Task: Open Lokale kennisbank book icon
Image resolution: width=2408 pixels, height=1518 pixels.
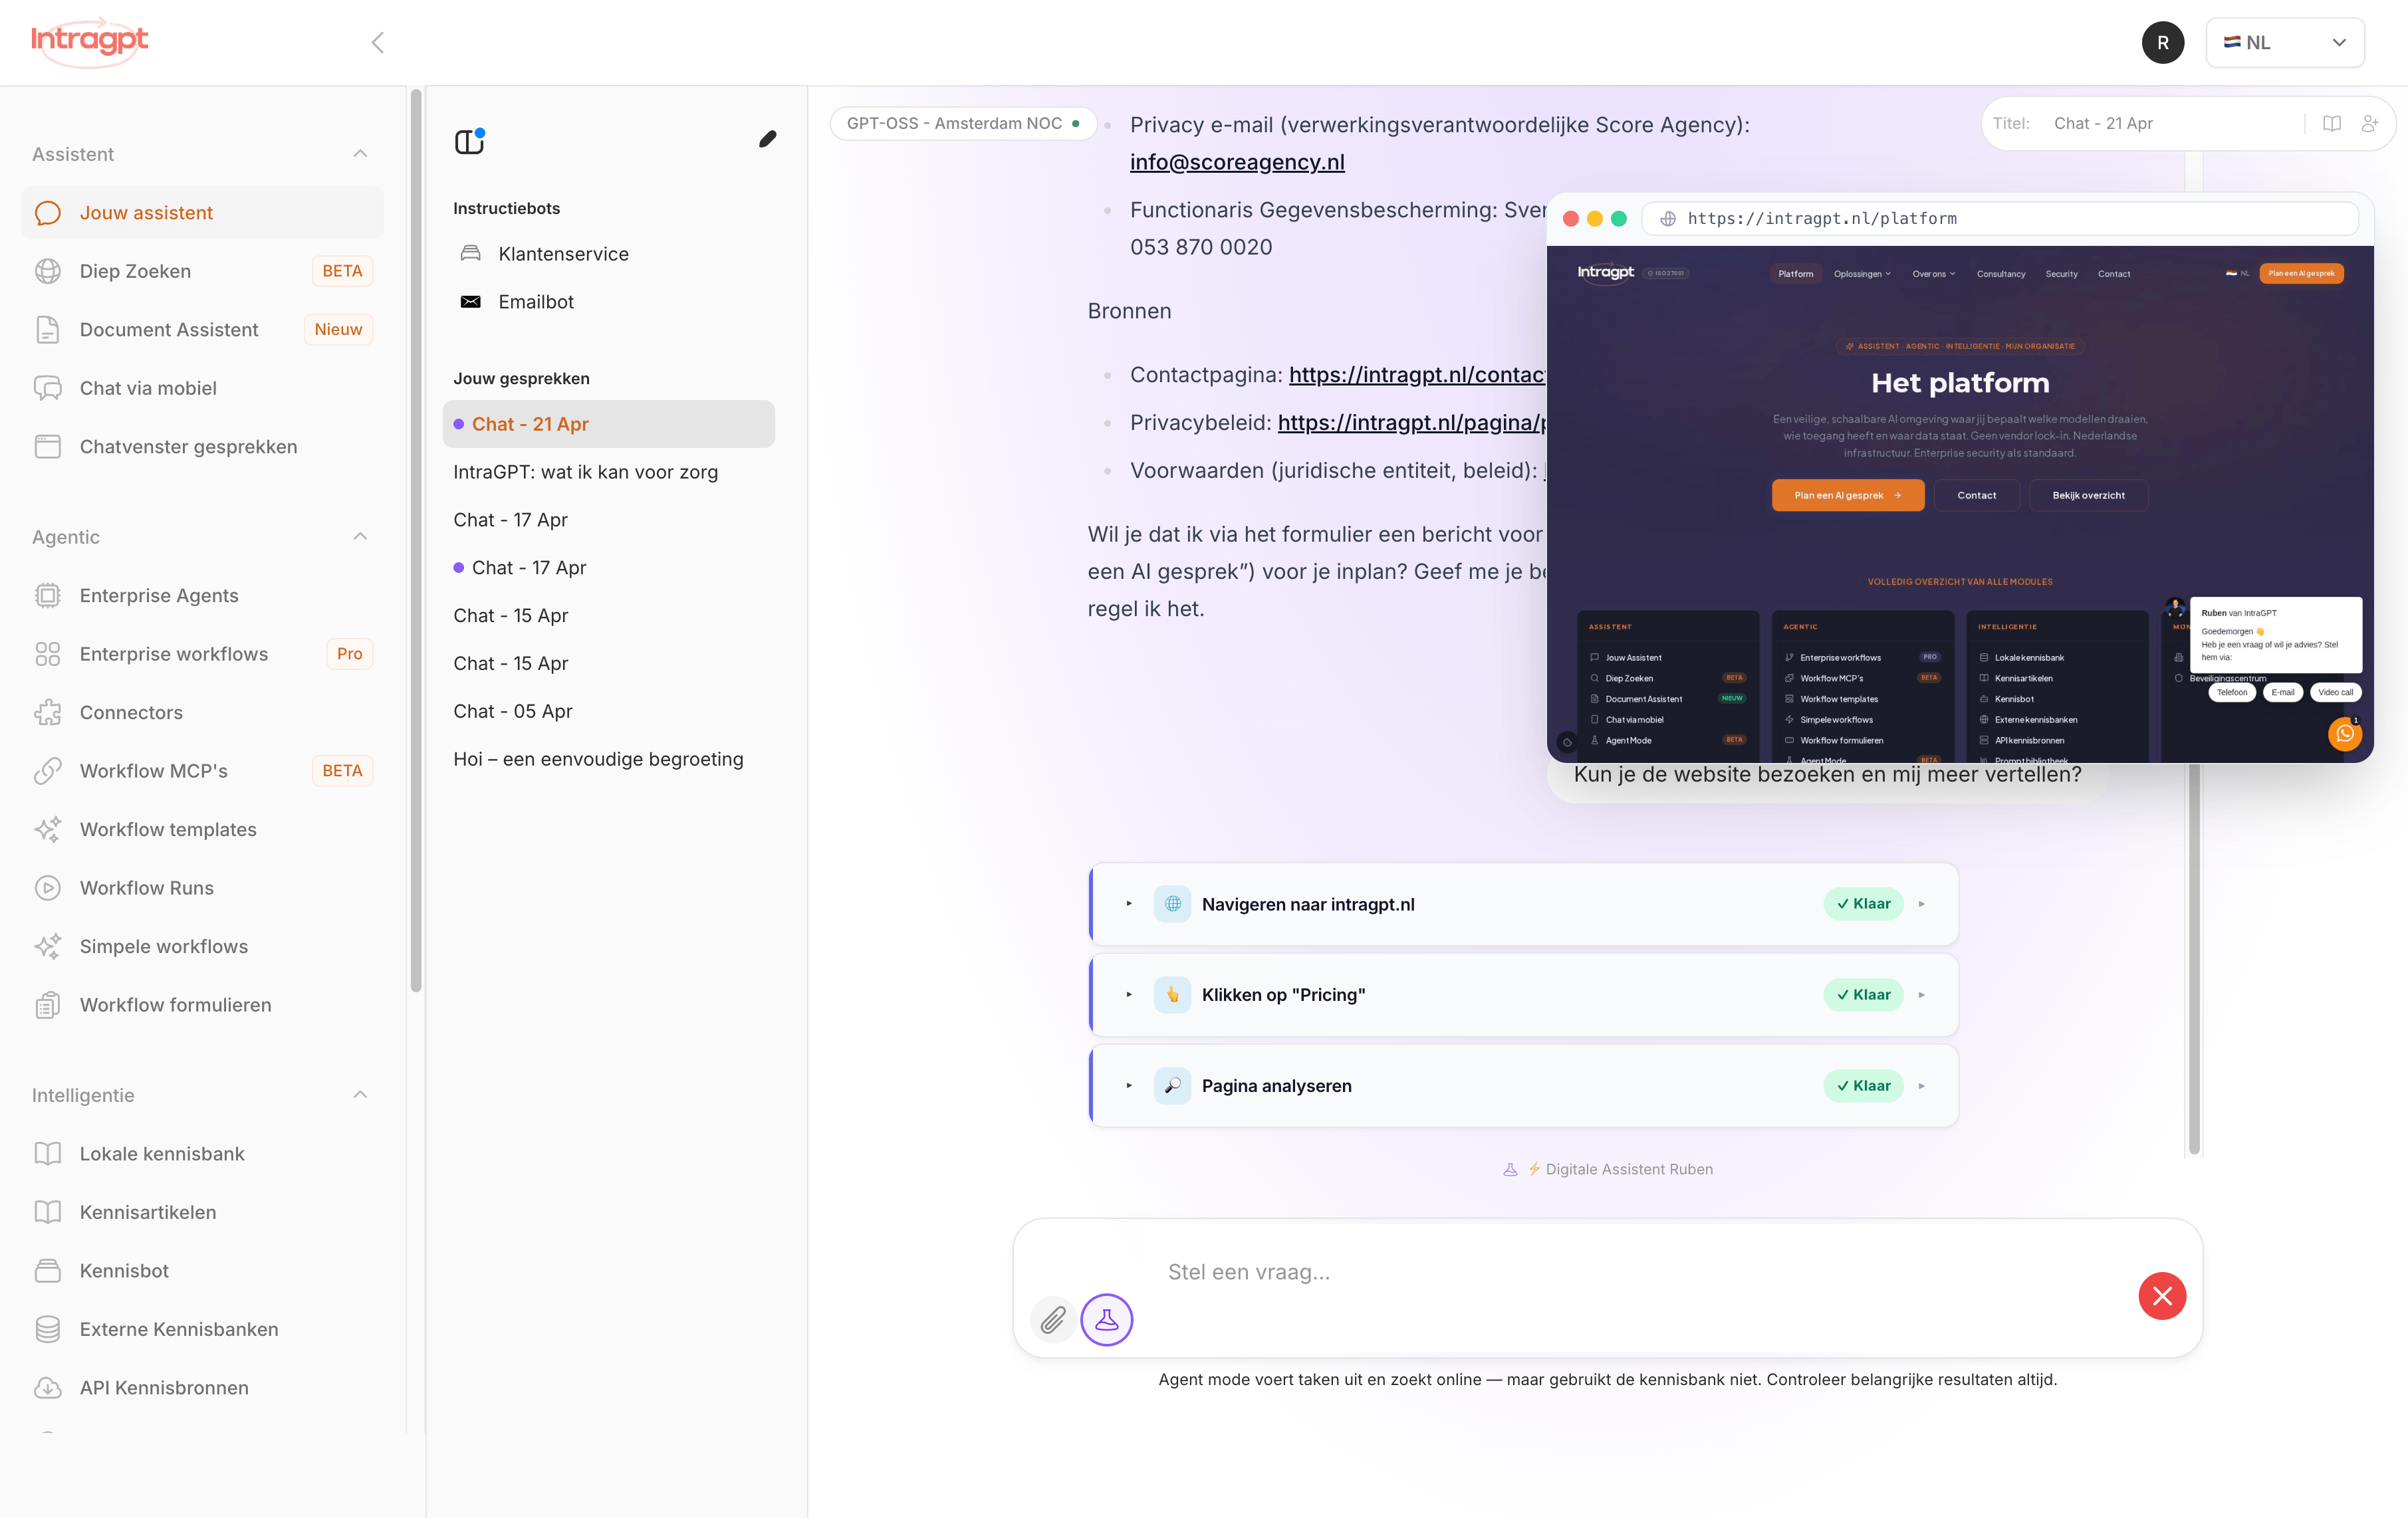Action: pos(48,1154)
